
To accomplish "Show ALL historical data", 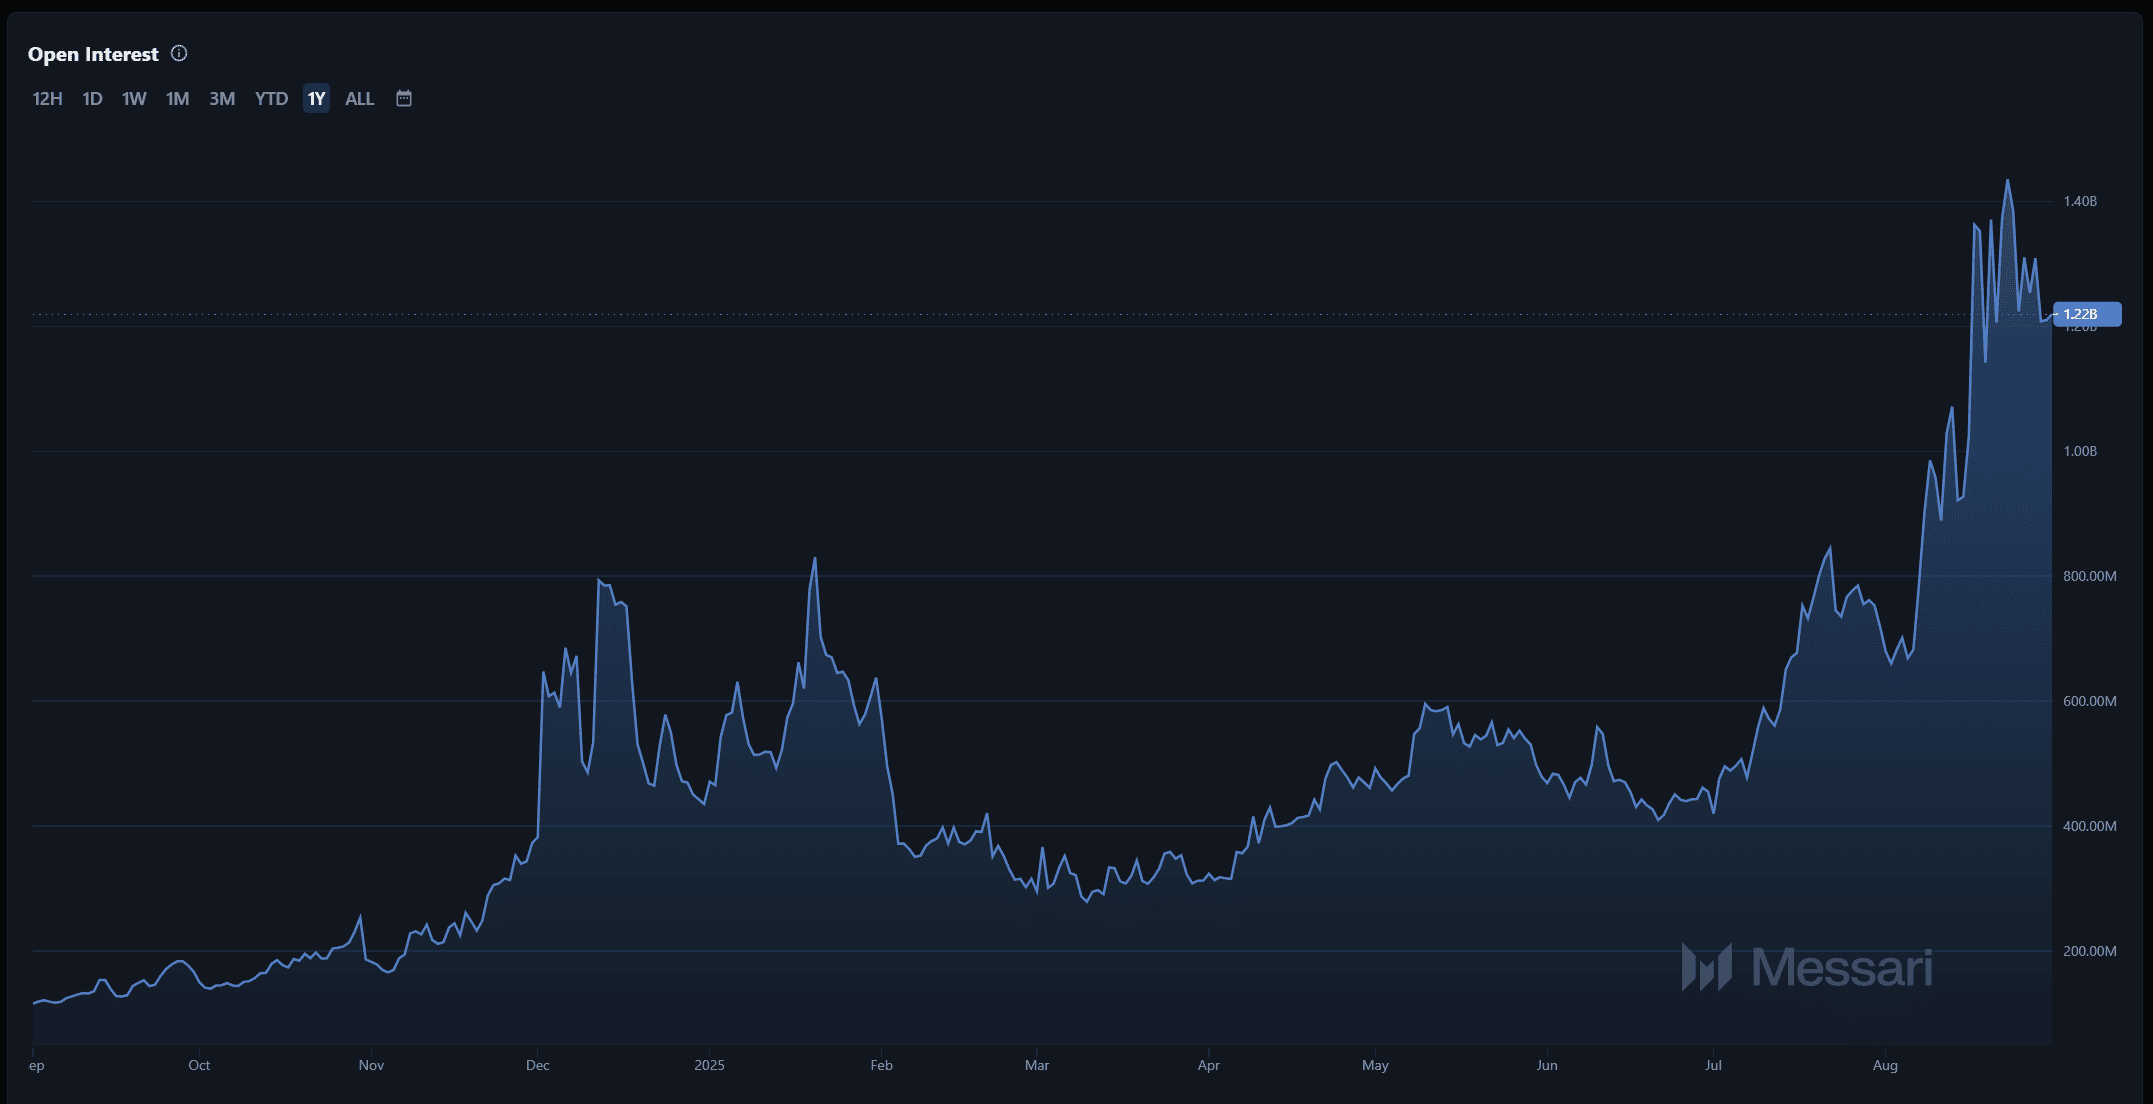I will [359, 99].
